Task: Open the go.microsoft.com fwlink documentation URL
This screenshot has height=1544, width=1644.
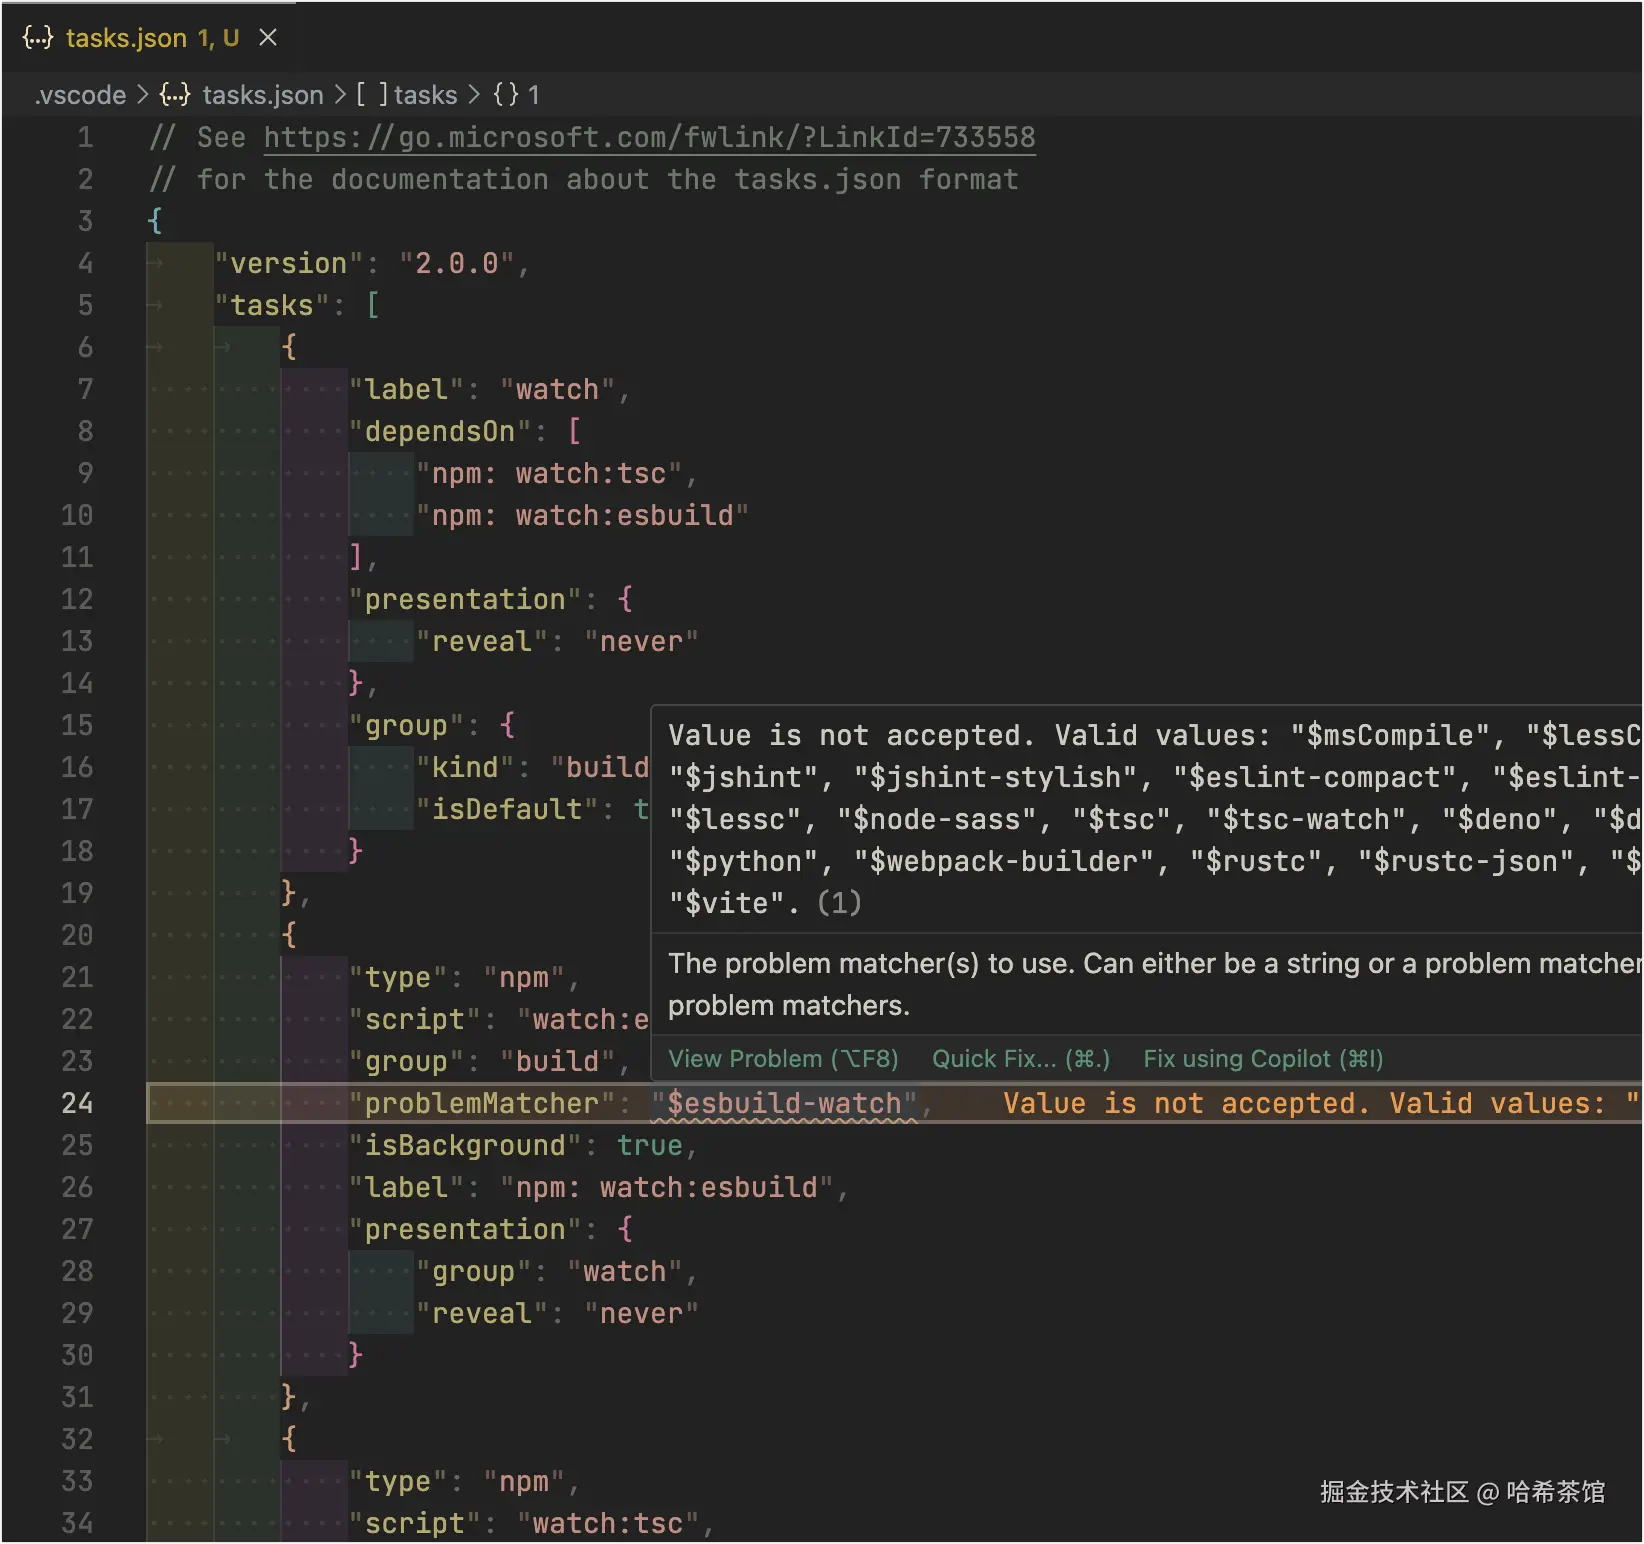Action: [649, 137]
